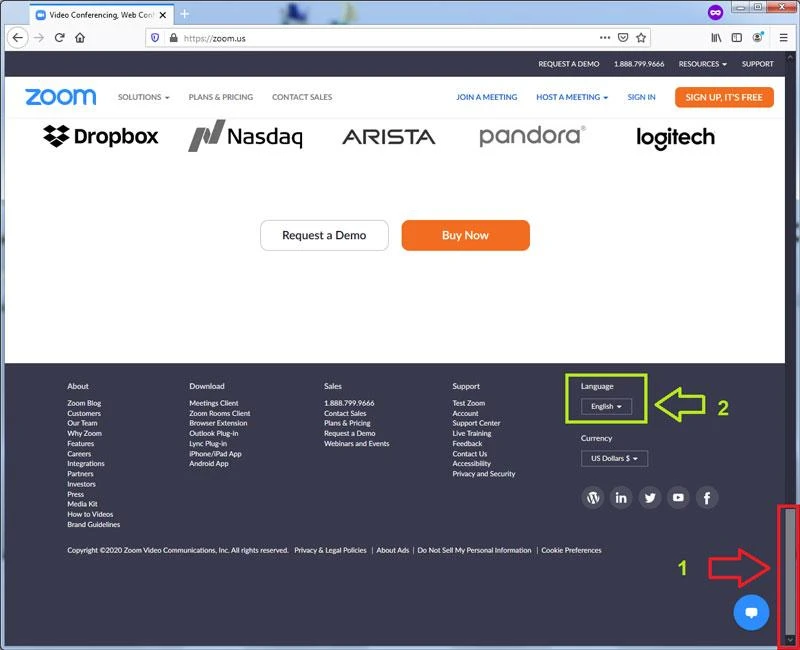Open the YouTube icon in footer
Viewport: 800px width, 650px height.
679,498
